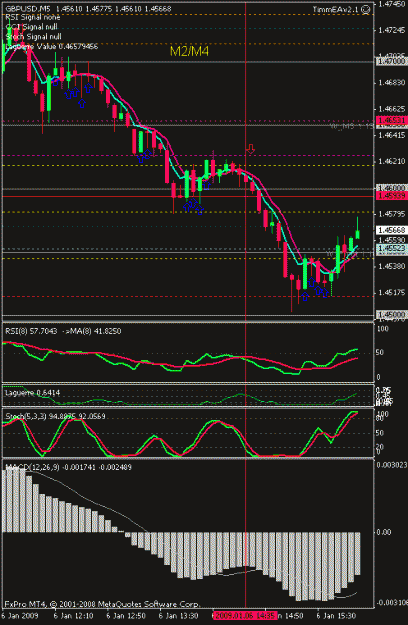The height and width of the screenshot is (625, 408).
Task: Click the 1.45175 price axis value
Action: [392, 292]
